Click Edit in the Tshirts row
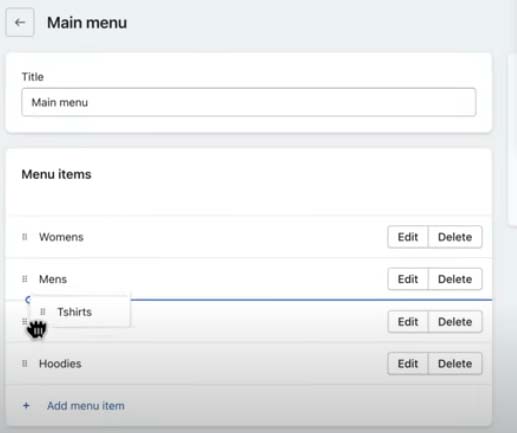The width and height of the screenshot is (517, 433). click(x=408, y=322)
